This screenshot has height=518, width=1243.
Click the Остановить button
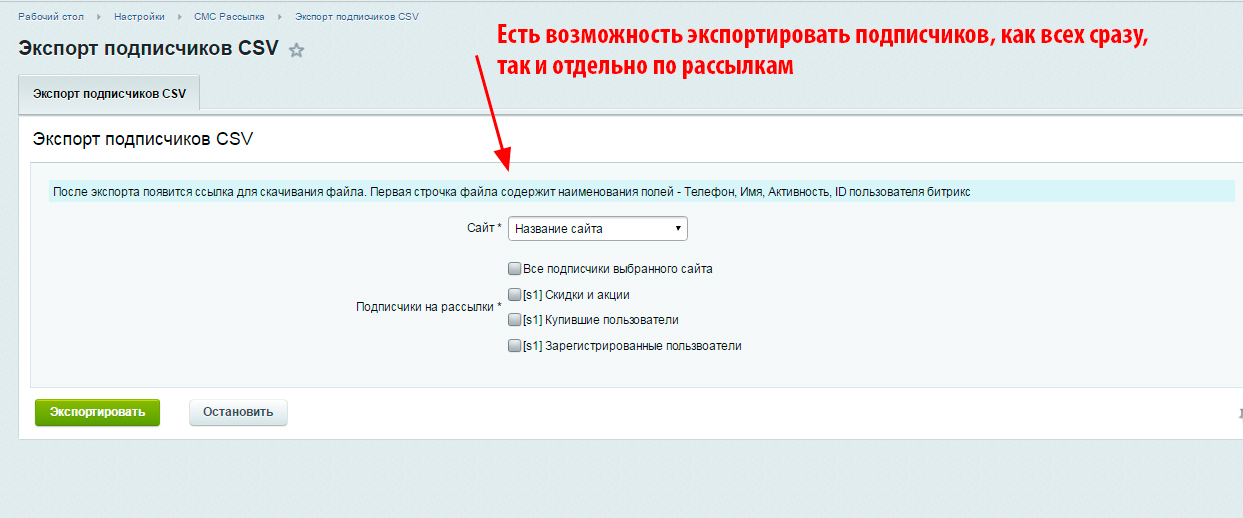coord(238,412)
